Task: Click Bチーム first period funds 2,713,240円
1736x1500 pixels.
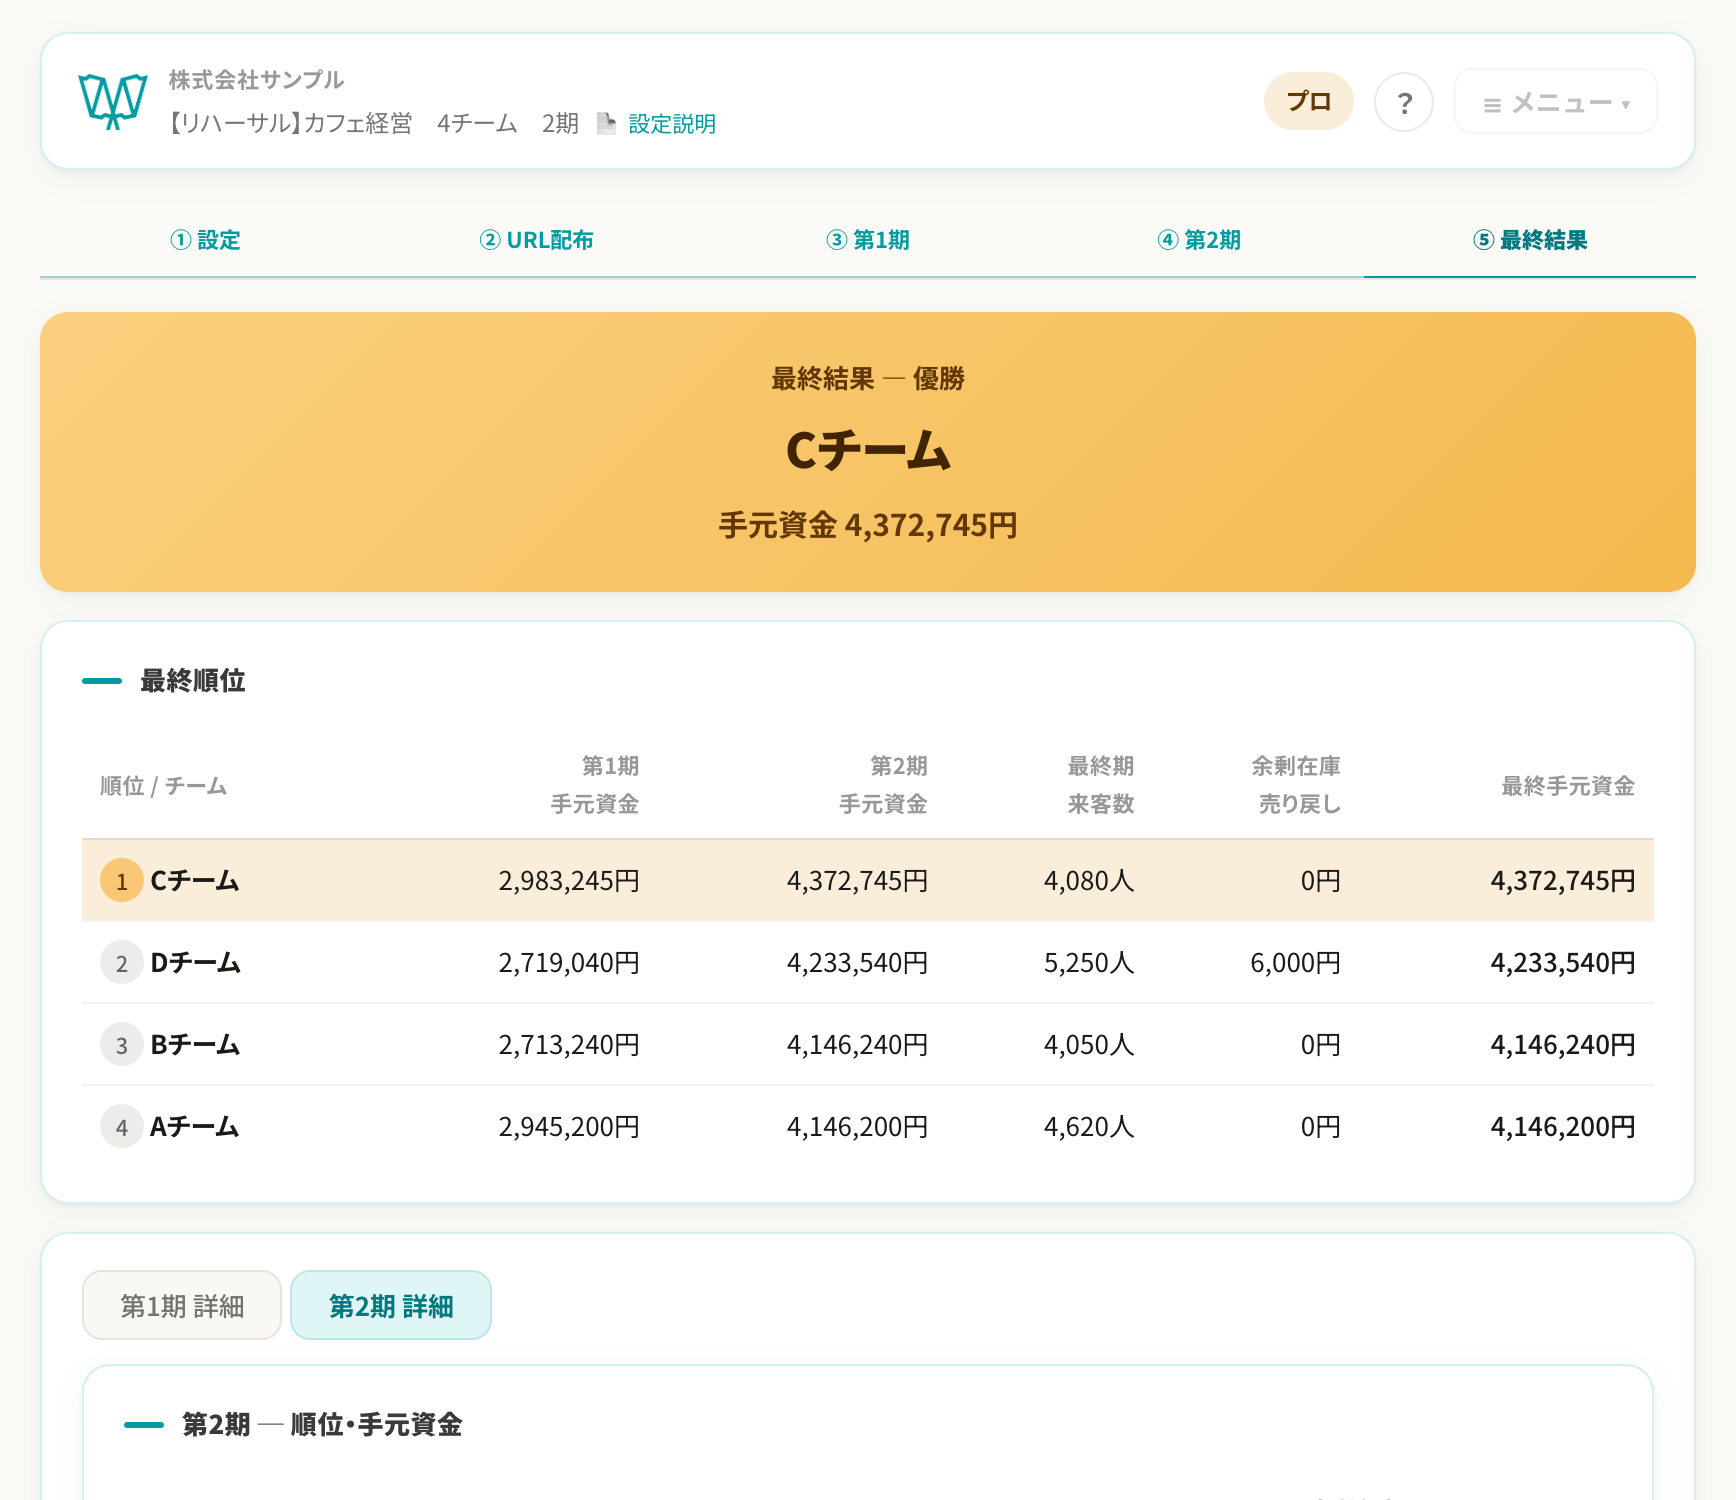Action: (569, 1044)
